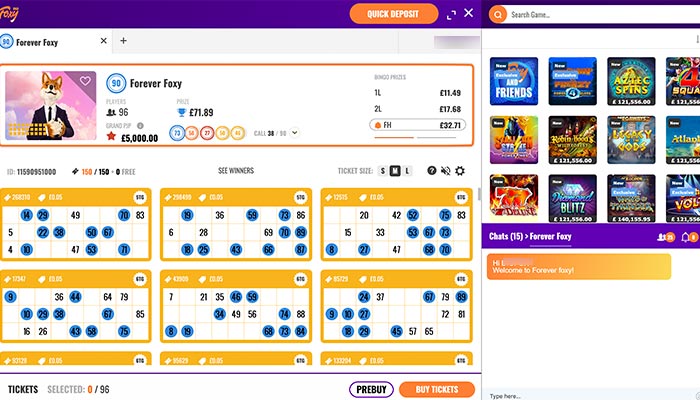
Task: Click the game search magnifier icon
Action: click(x=498, y=14)
